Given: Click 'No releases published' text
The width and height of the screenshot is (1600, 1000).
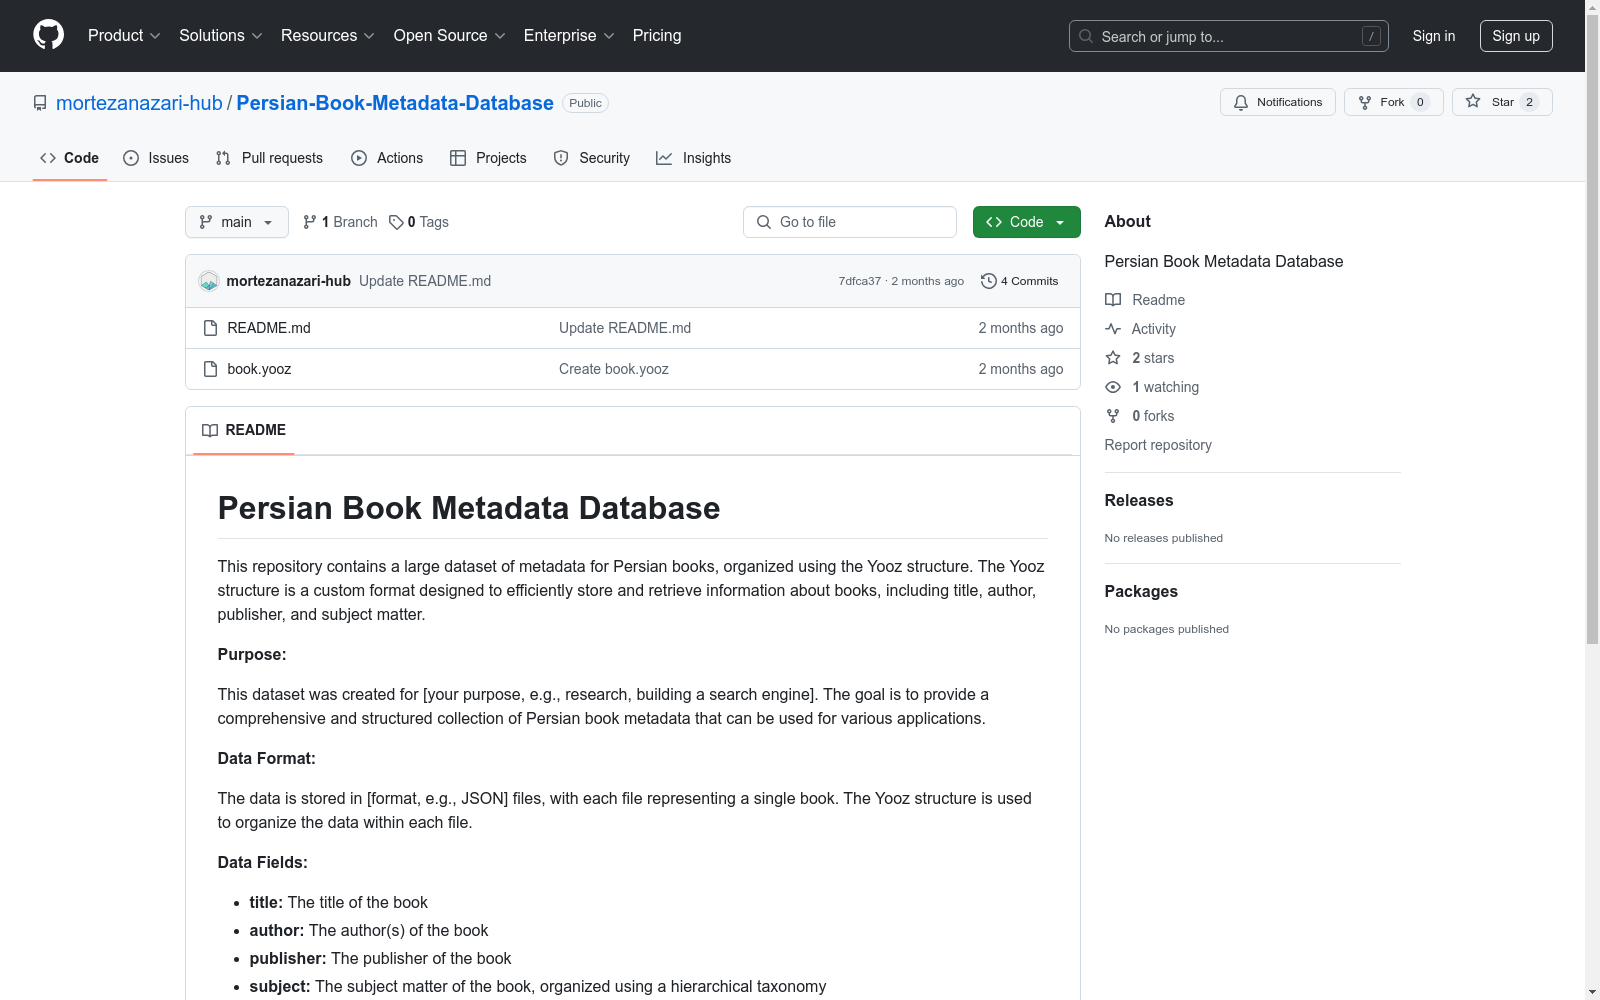Looking at the screenshot, I should point(1164,538).
